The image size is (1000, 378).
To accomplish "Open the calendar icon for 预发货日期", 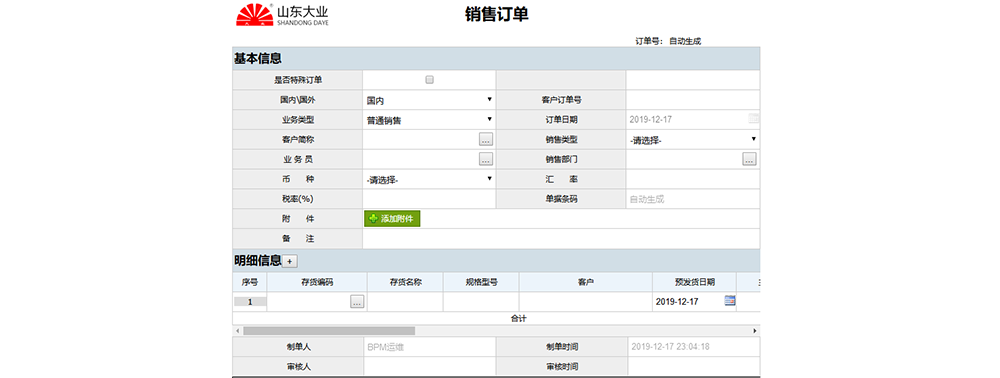I will pos(730,301).
